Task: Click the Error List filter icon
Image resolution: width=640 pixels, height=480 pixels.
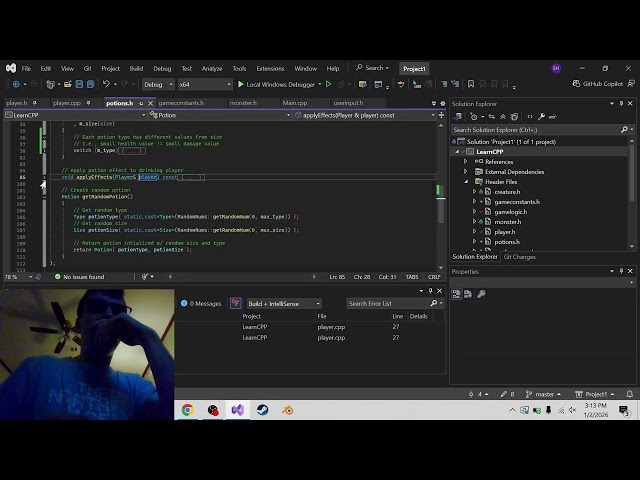Action: [236, 303]
